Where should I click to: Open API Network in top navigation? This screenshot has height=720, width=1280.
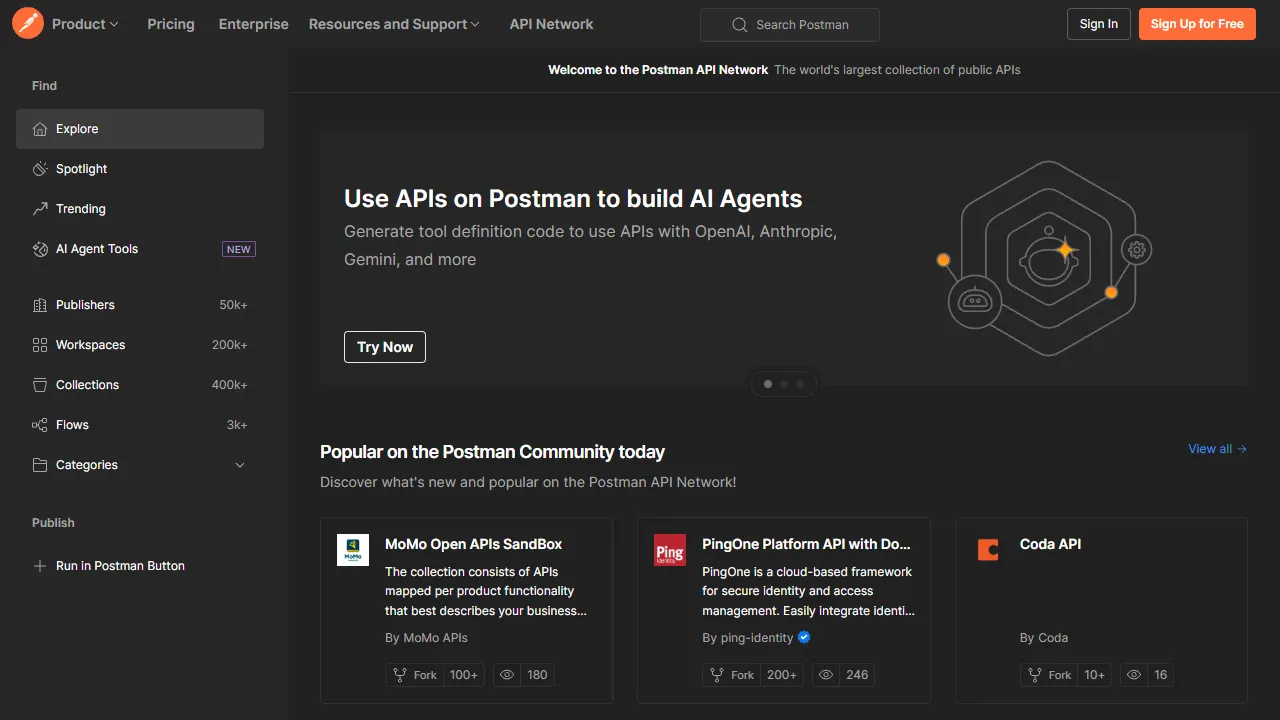551,24
